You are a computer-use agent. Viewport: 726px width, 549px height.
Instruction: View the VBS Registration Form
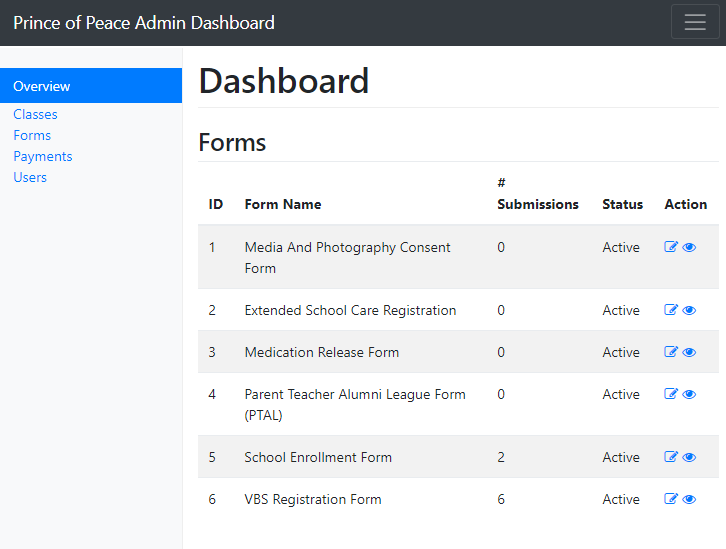pos(689,499)
